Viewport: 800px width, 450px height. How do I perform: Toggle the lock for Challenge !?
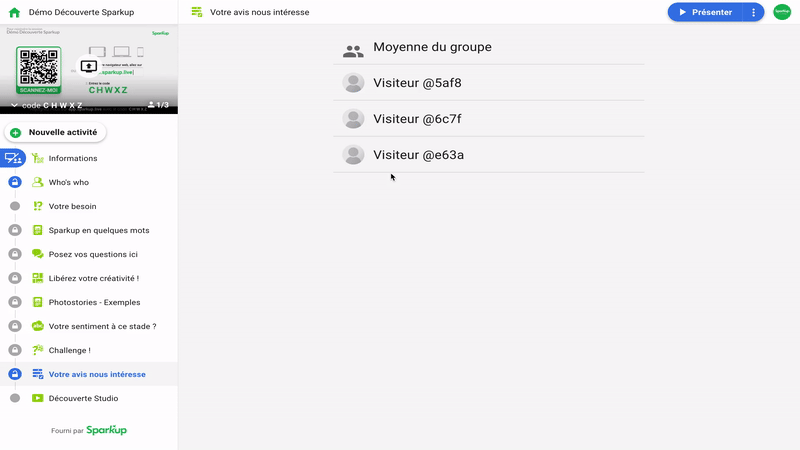pyautogui.click(x=15, y=350)
